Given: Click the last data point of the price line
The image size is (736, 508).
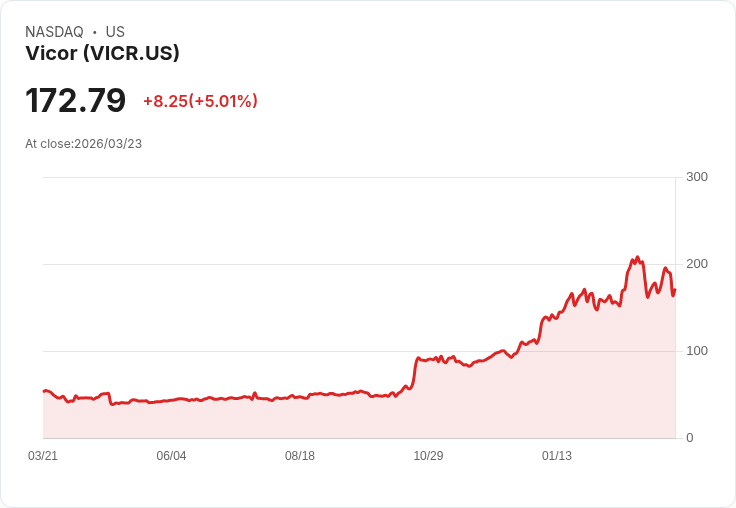Looking at the screenshot, I should 675,290.
